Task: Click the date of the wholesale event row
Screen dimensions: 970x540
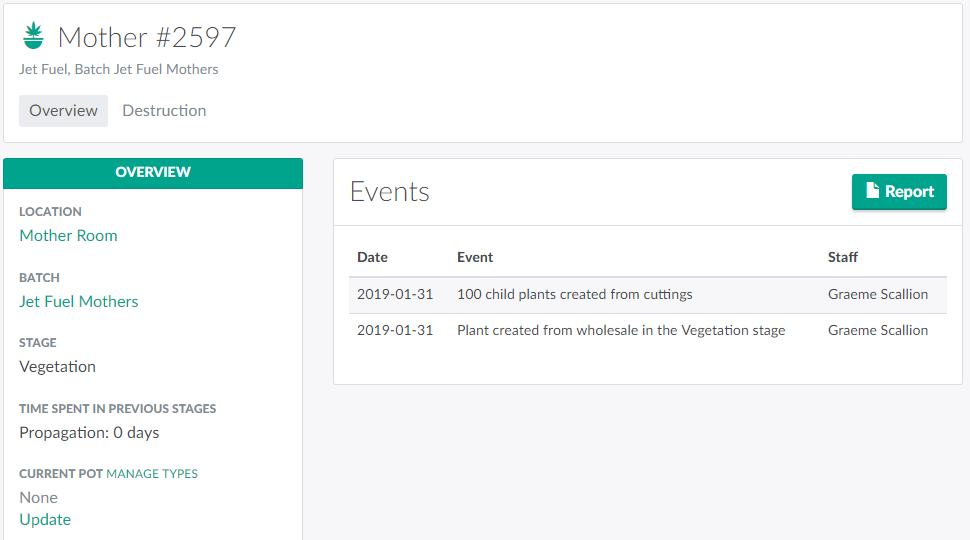Action: tap(395, 331)
